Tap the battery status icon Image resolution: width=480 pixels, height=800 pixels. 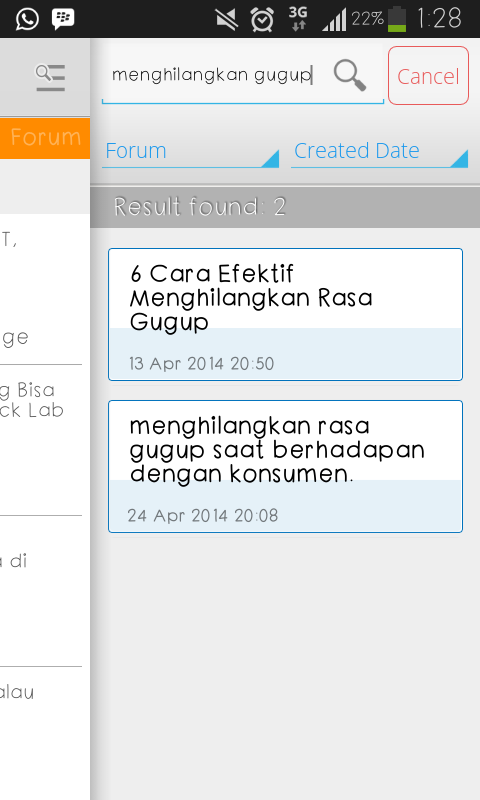point(397,19)
